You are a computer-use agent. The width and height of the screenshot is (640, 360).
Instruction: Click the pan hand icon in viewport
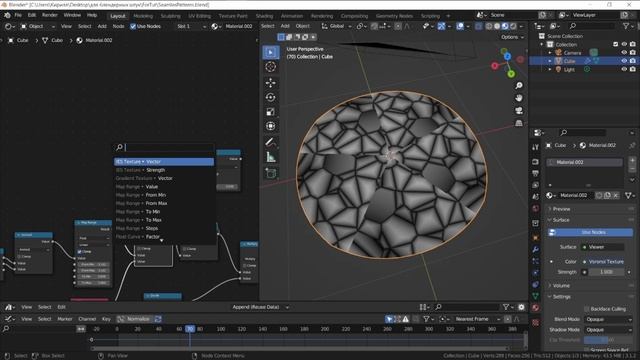pyautogui.click(x=519, y=98)
